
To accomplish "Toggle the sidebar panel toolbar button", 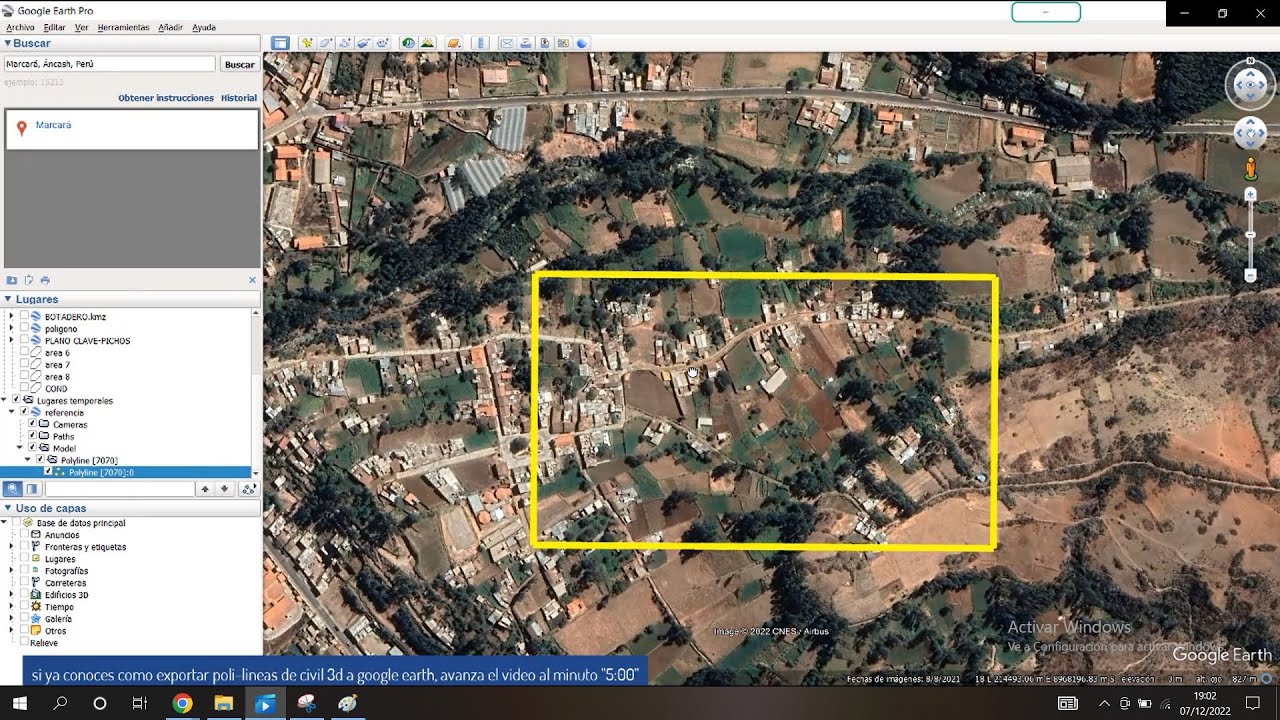I will pyautogui.click(x=280, y=43).
